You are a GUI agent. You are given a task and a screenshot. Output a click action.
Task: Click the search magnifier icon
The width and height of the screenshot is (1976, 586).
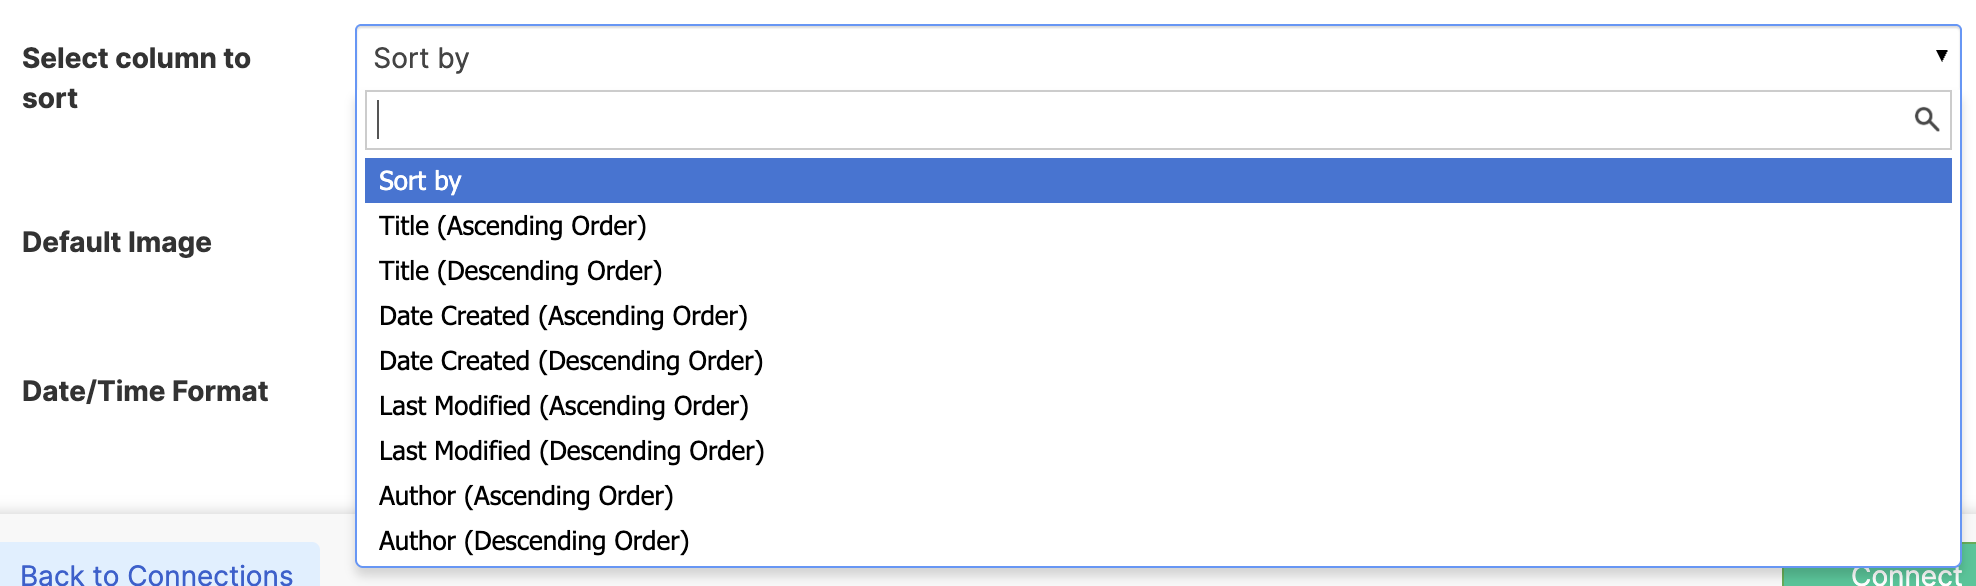click(x=1927, y=118)
